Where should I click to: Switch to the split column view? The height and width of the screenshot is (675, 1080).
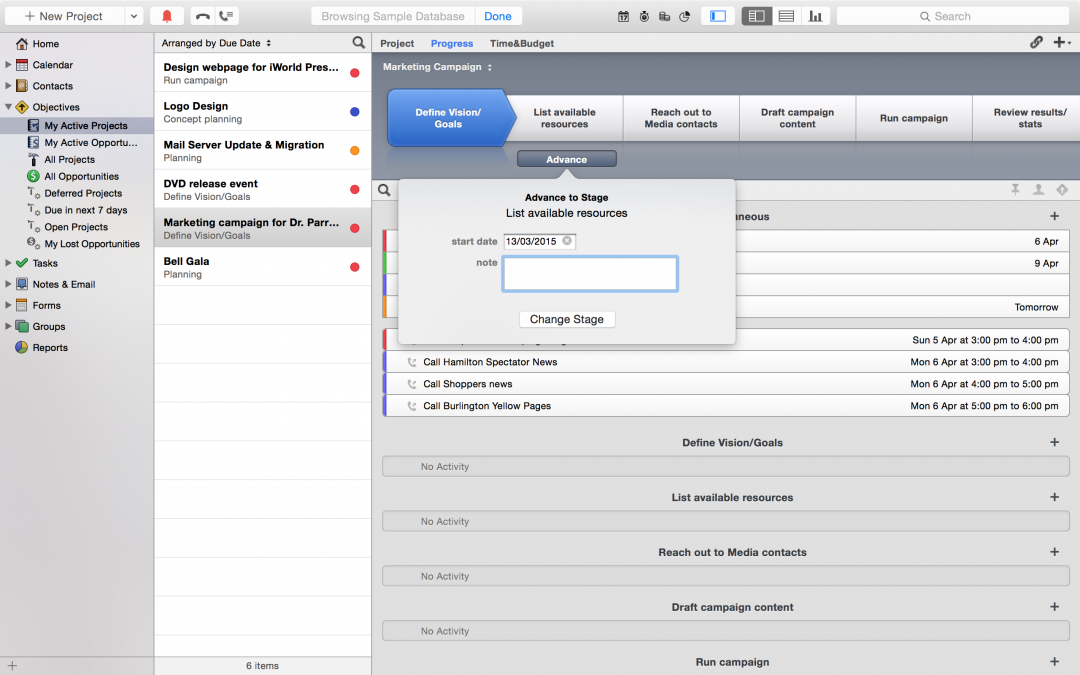(x=757, y=16)
